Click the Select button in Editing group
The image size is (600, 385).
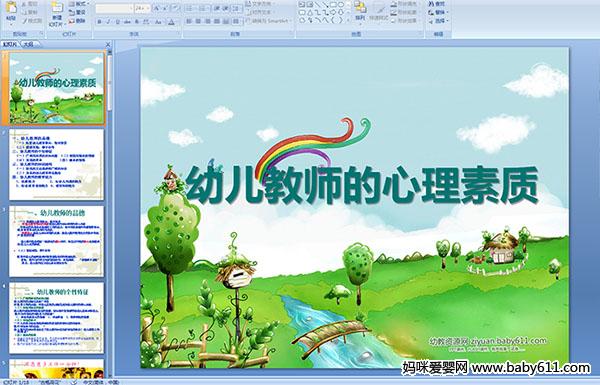click(x=437, y=21)
